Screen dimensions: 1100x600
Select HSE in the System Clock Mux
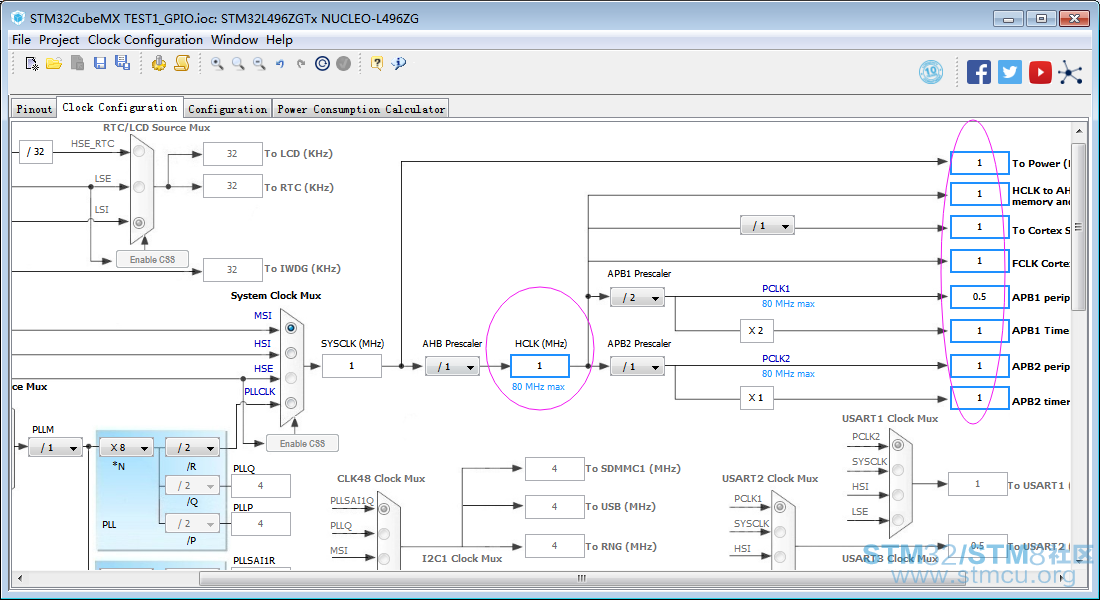pyautogui.click(x=290, y=378)
